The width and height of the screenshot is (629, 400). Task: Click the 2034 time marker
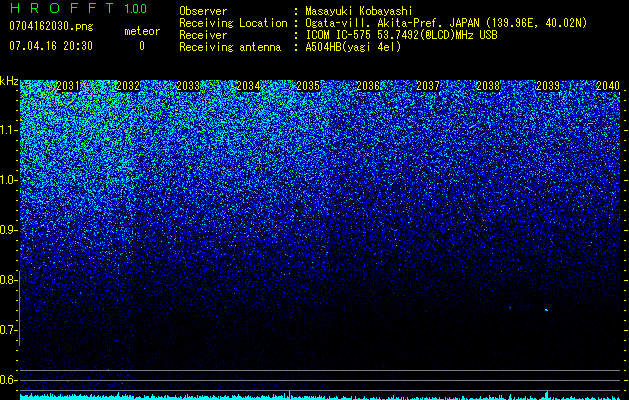[x=248, y=86]
